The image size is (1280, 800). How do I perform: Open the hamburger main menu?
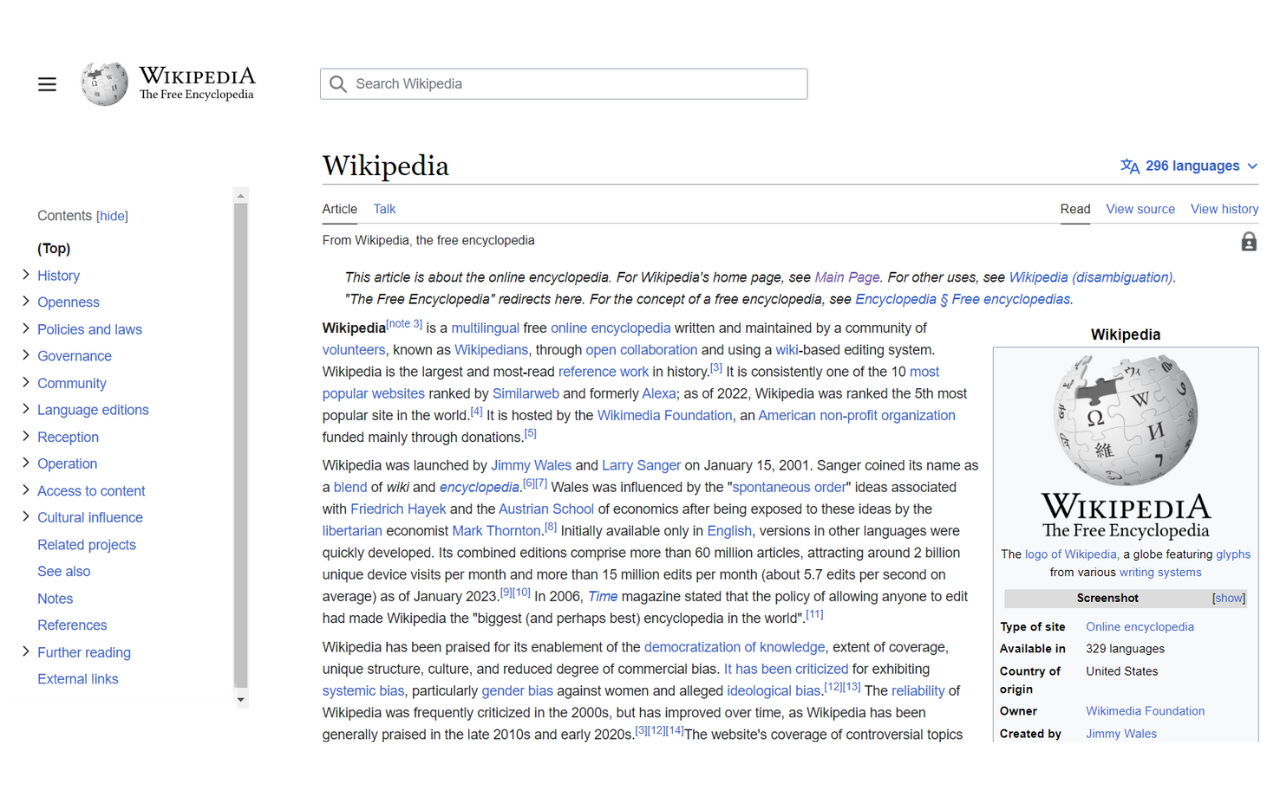coord(47,84)
